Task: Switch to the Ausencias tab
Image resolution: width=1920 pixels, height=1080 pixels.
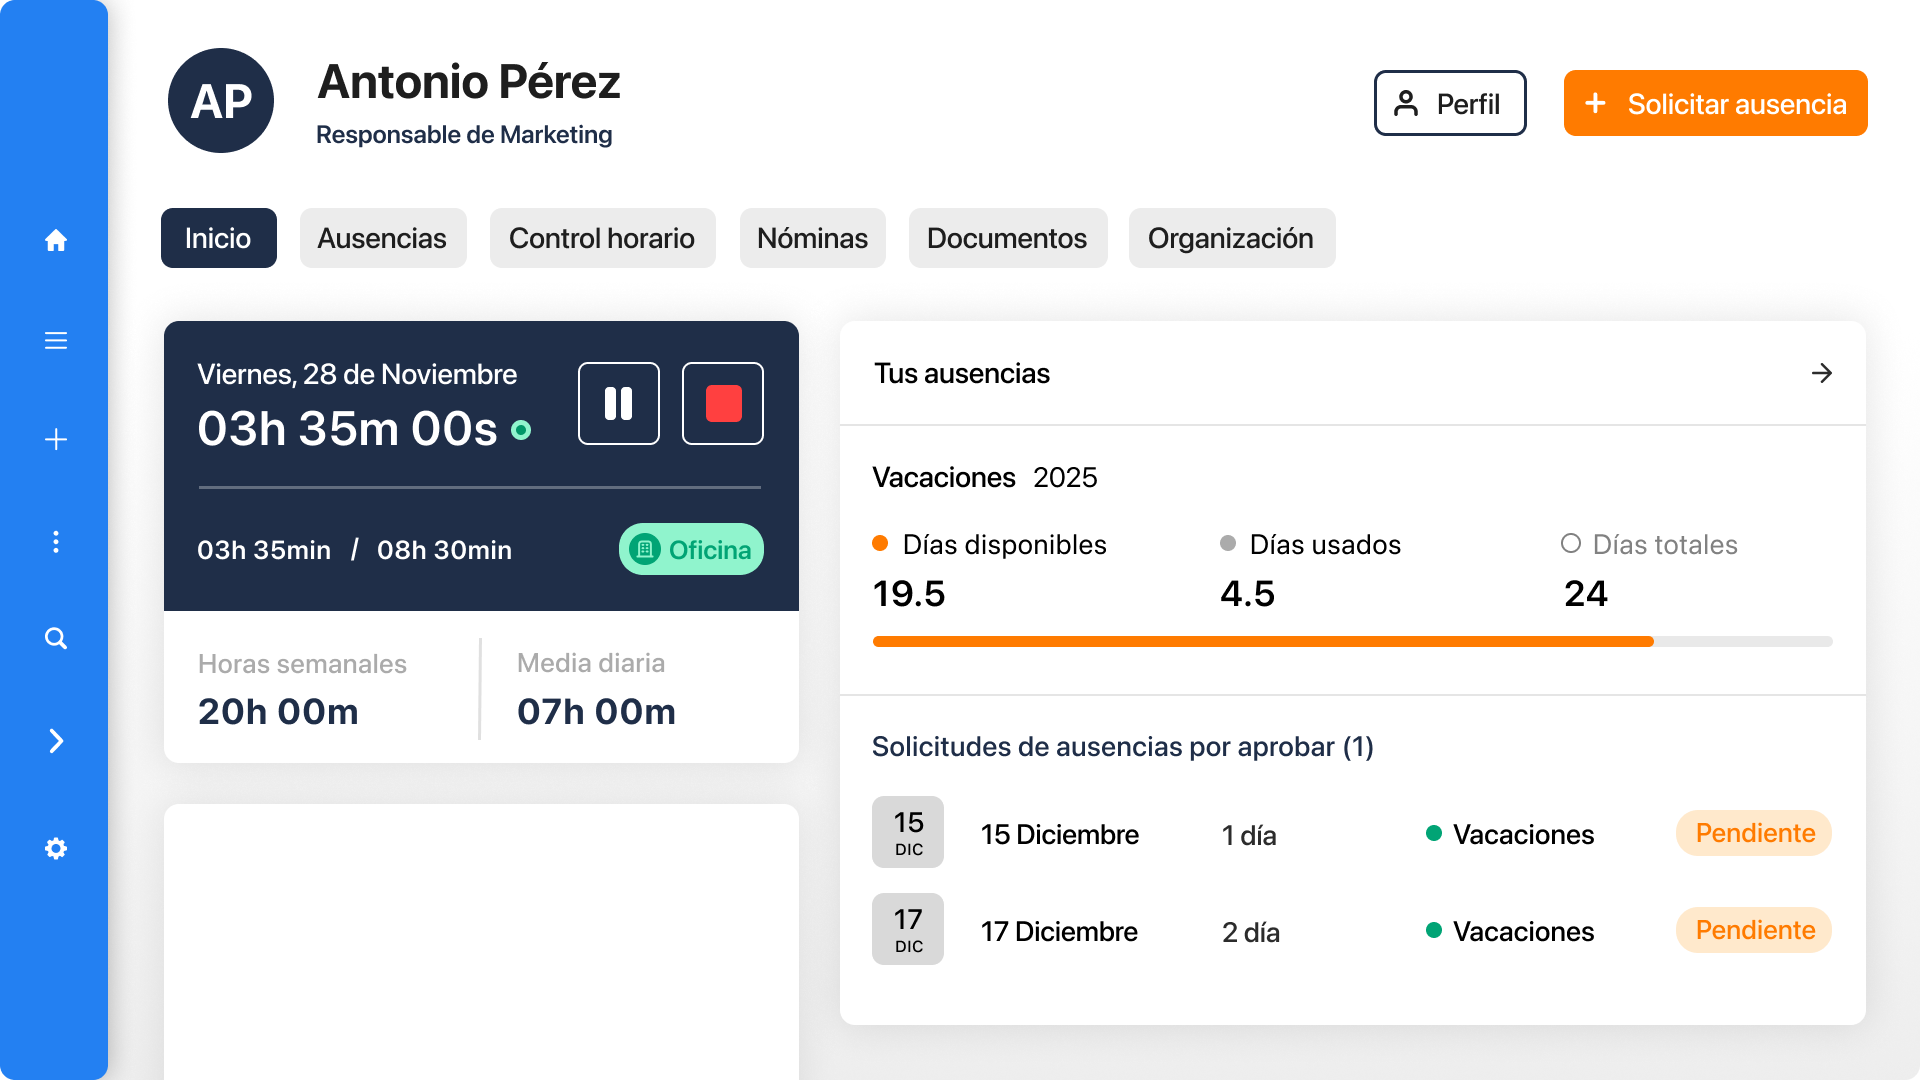Action: pyautogui.click(x=383, y=238)
